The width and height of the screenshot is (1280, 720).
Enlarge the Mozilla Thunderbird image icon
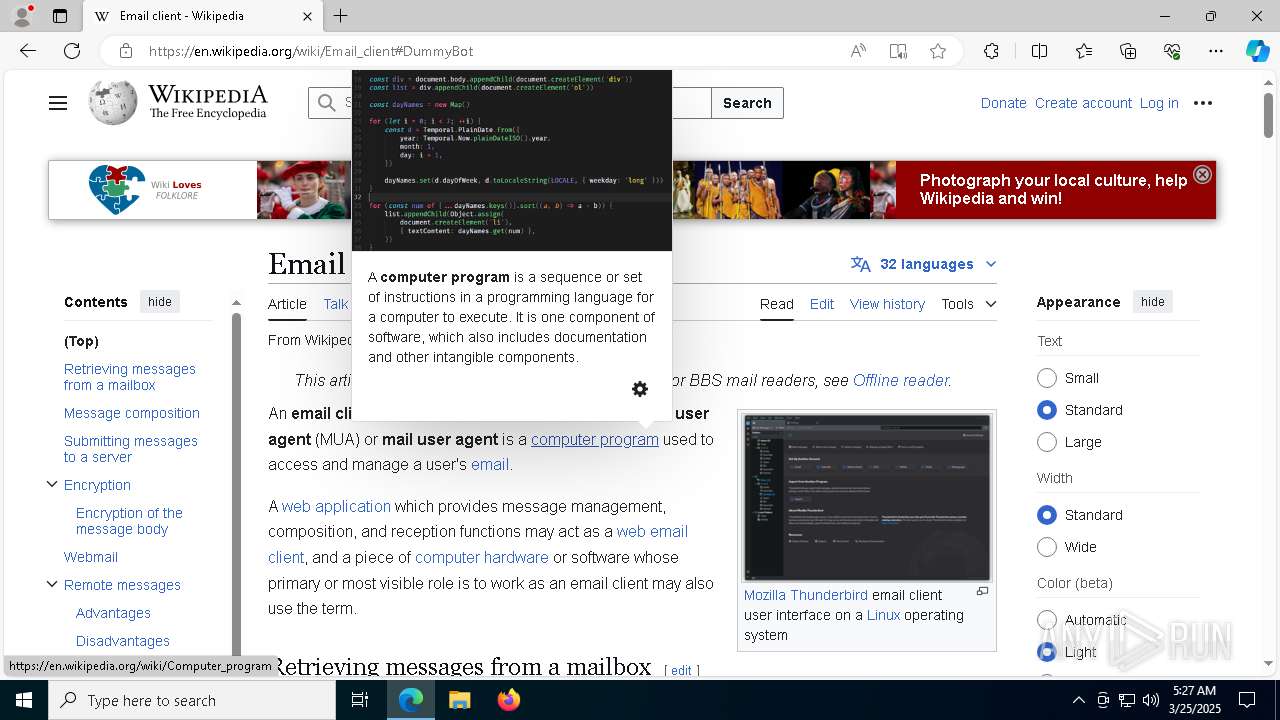[x=982, y=591]
